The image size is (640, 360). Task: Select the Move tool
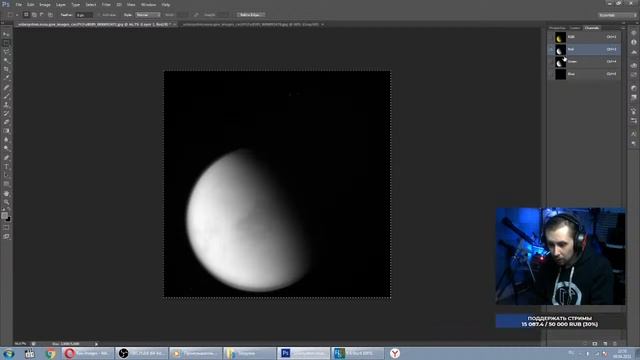coord(6,34)
